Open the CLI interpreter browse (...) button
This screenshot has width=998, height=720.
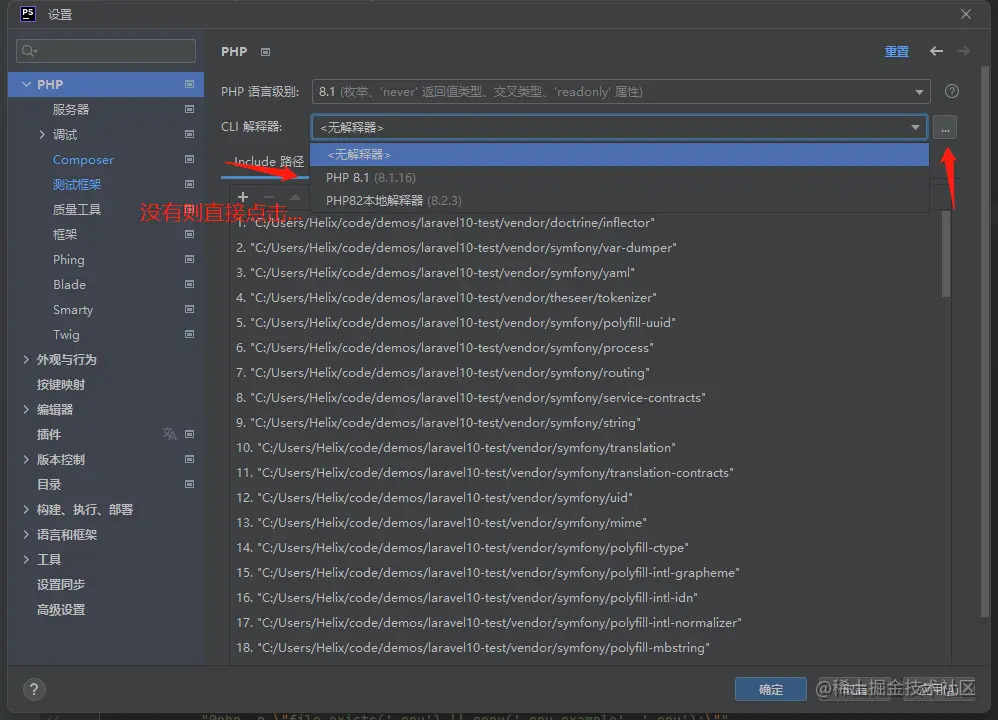tap(945, 128)
